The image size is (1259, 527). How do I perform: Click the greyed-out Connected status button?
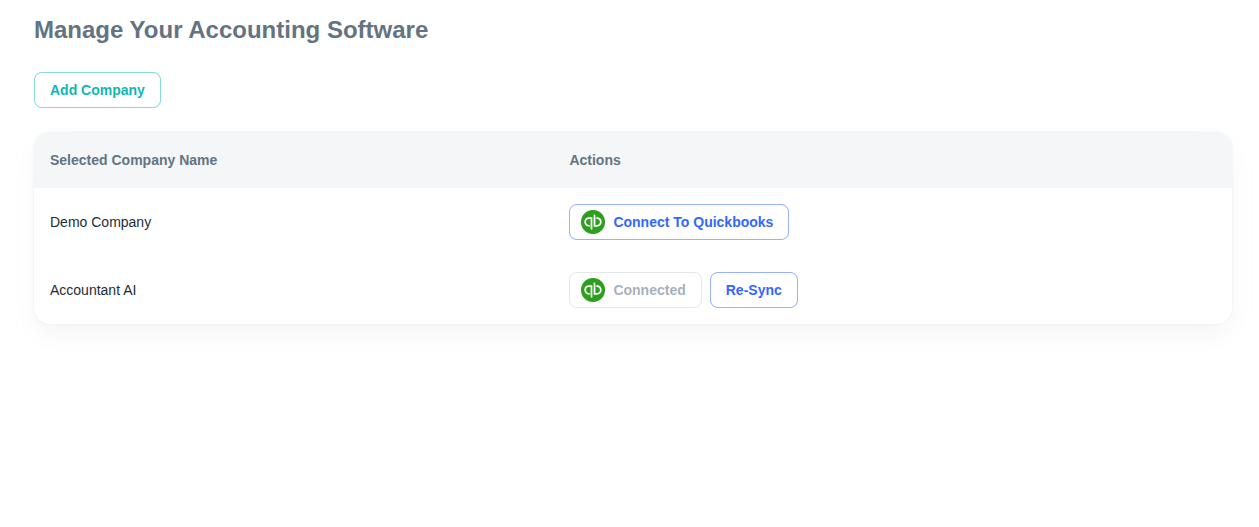pos(635,290)
